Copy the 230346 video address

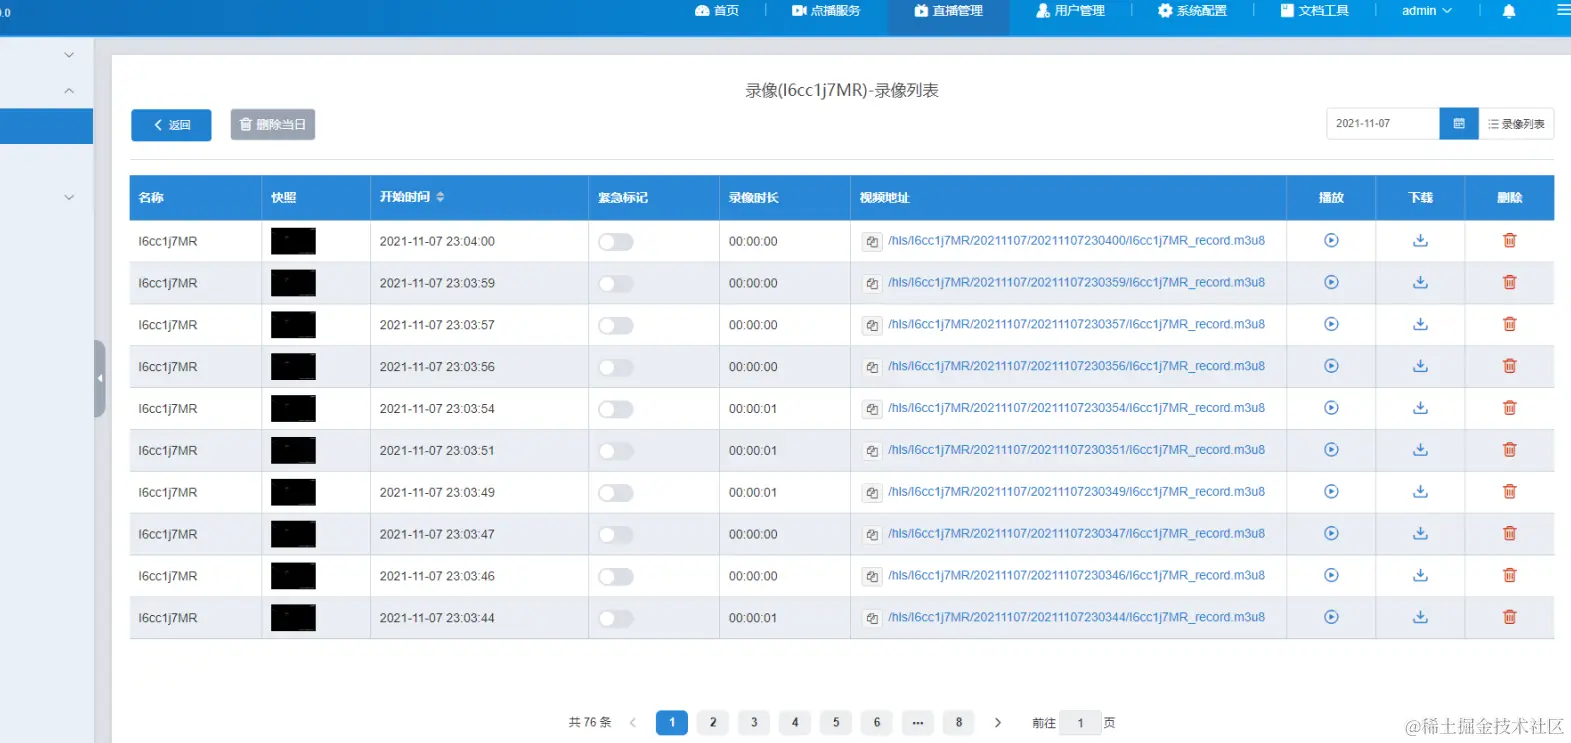click(x=872, y=576)
